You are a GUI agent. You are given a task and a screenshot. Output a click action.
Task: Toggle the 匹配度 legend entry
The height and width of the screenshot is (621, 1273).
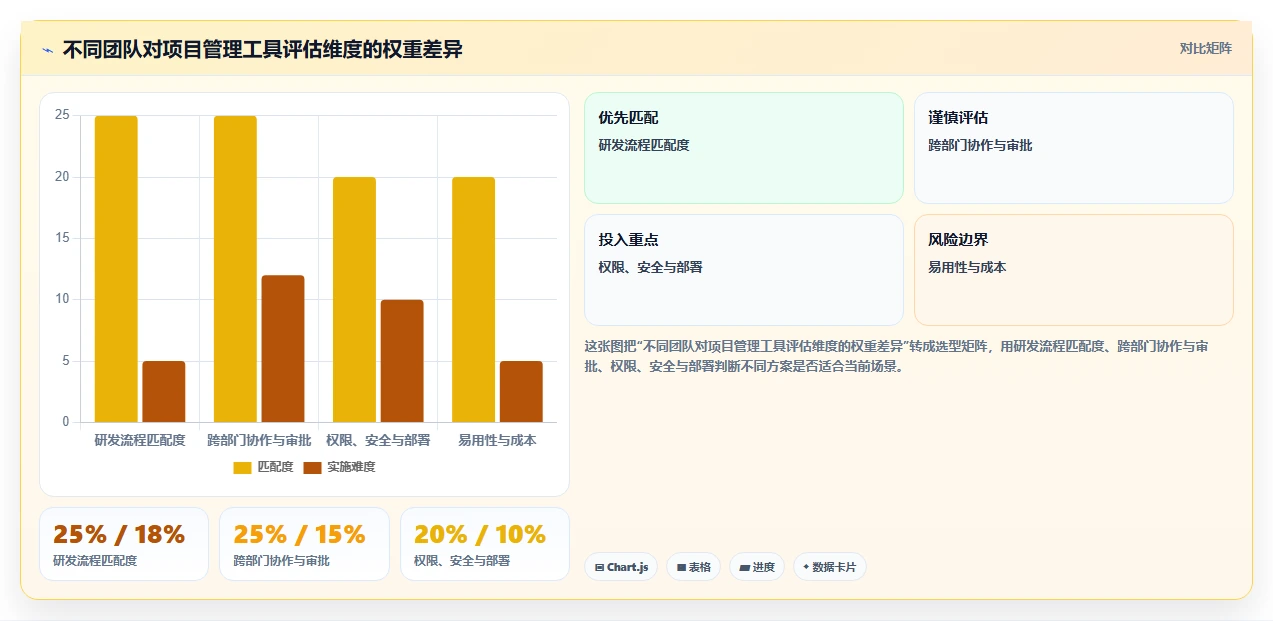pos(264,467)
